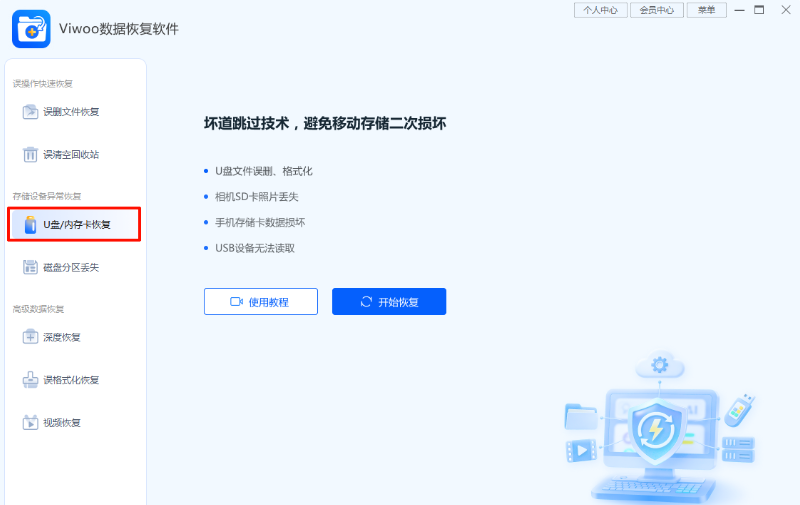
Task: Select the 误清空回收站 trash icon
Action: pos(30,154)
